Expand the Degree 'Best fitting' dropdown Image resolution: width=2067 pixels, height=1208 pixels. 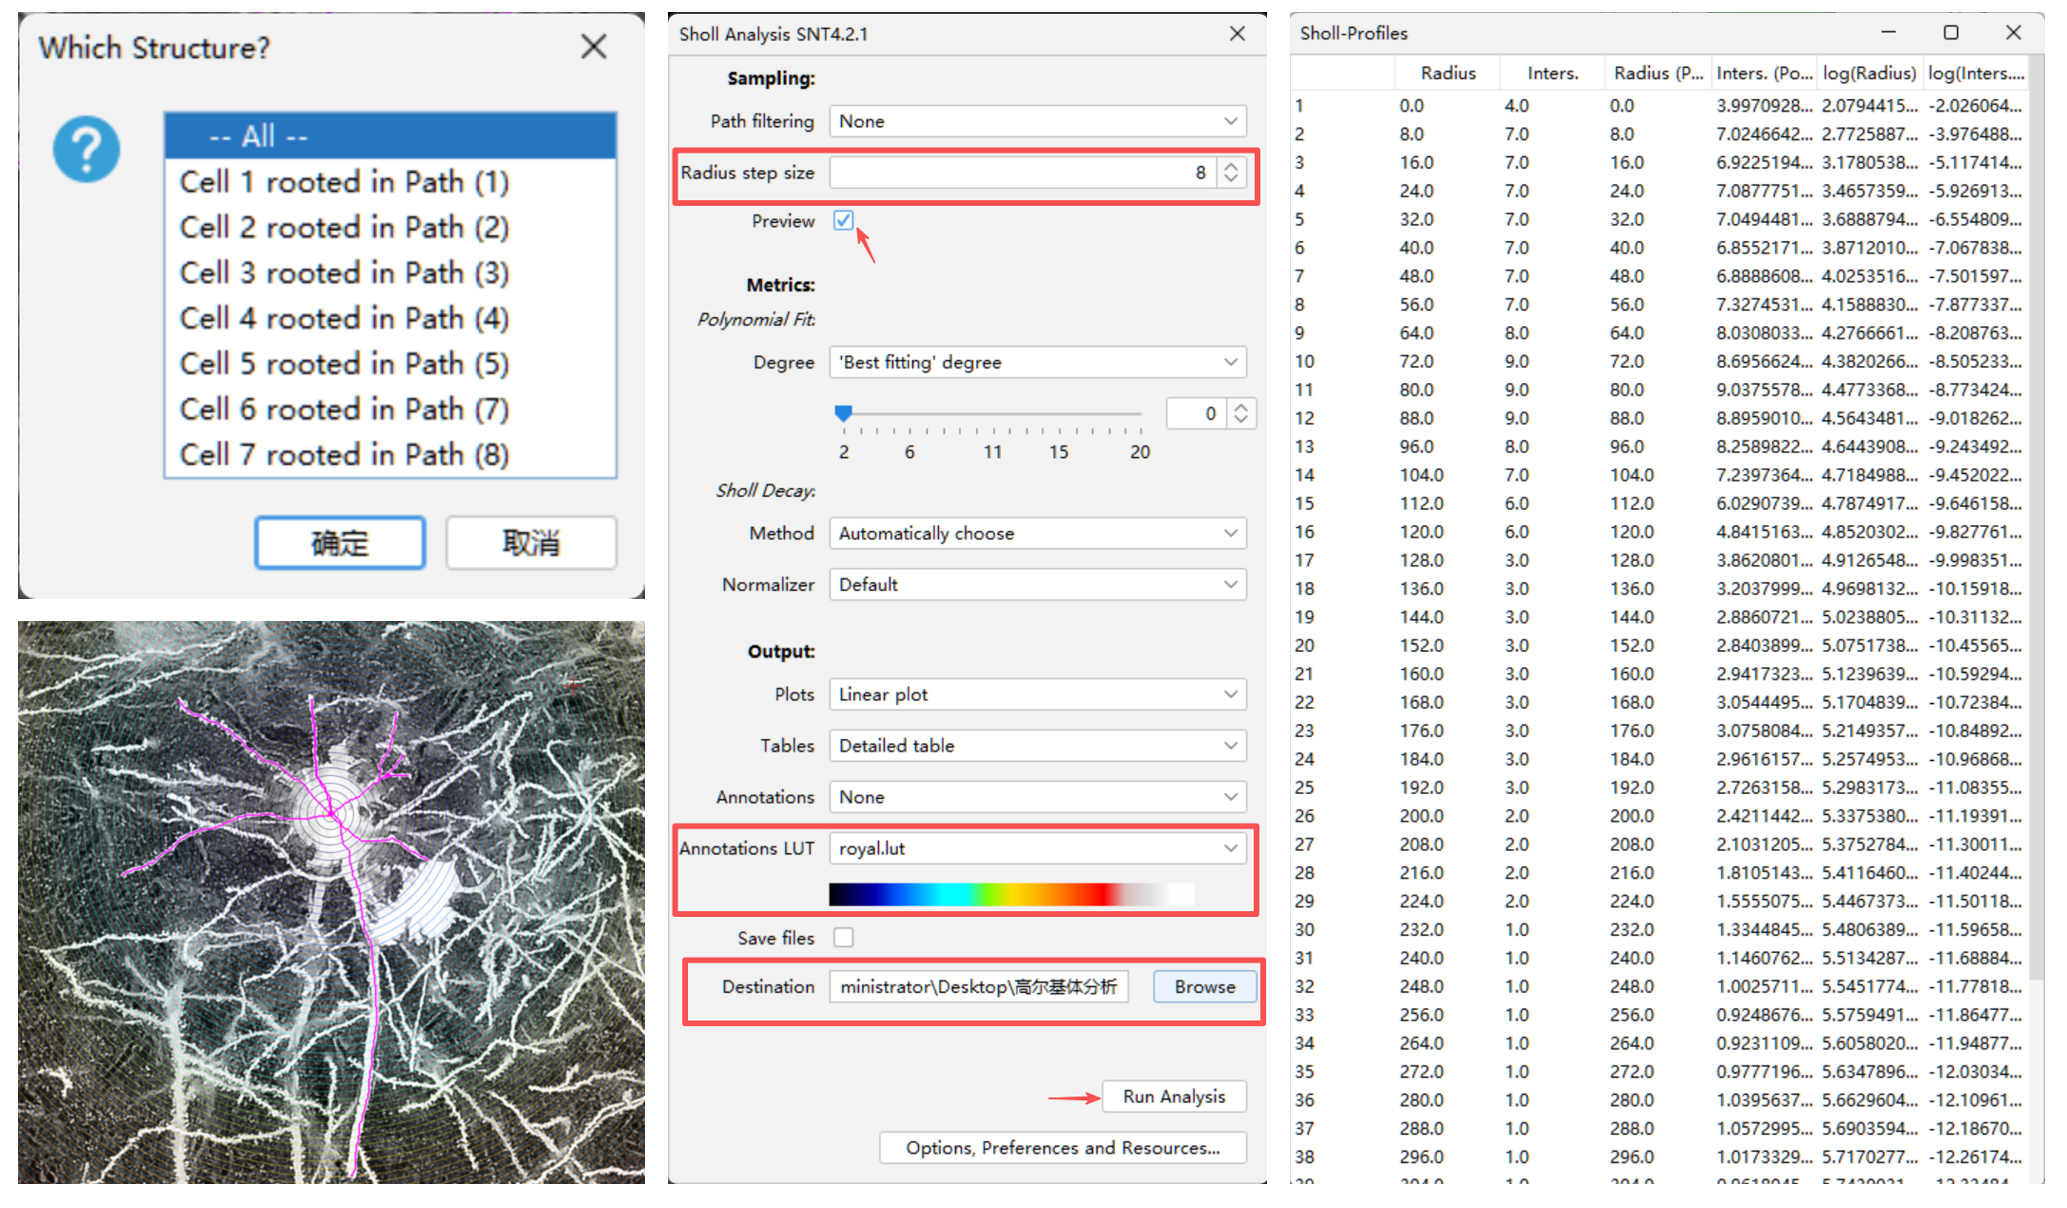pos(1037,362)
